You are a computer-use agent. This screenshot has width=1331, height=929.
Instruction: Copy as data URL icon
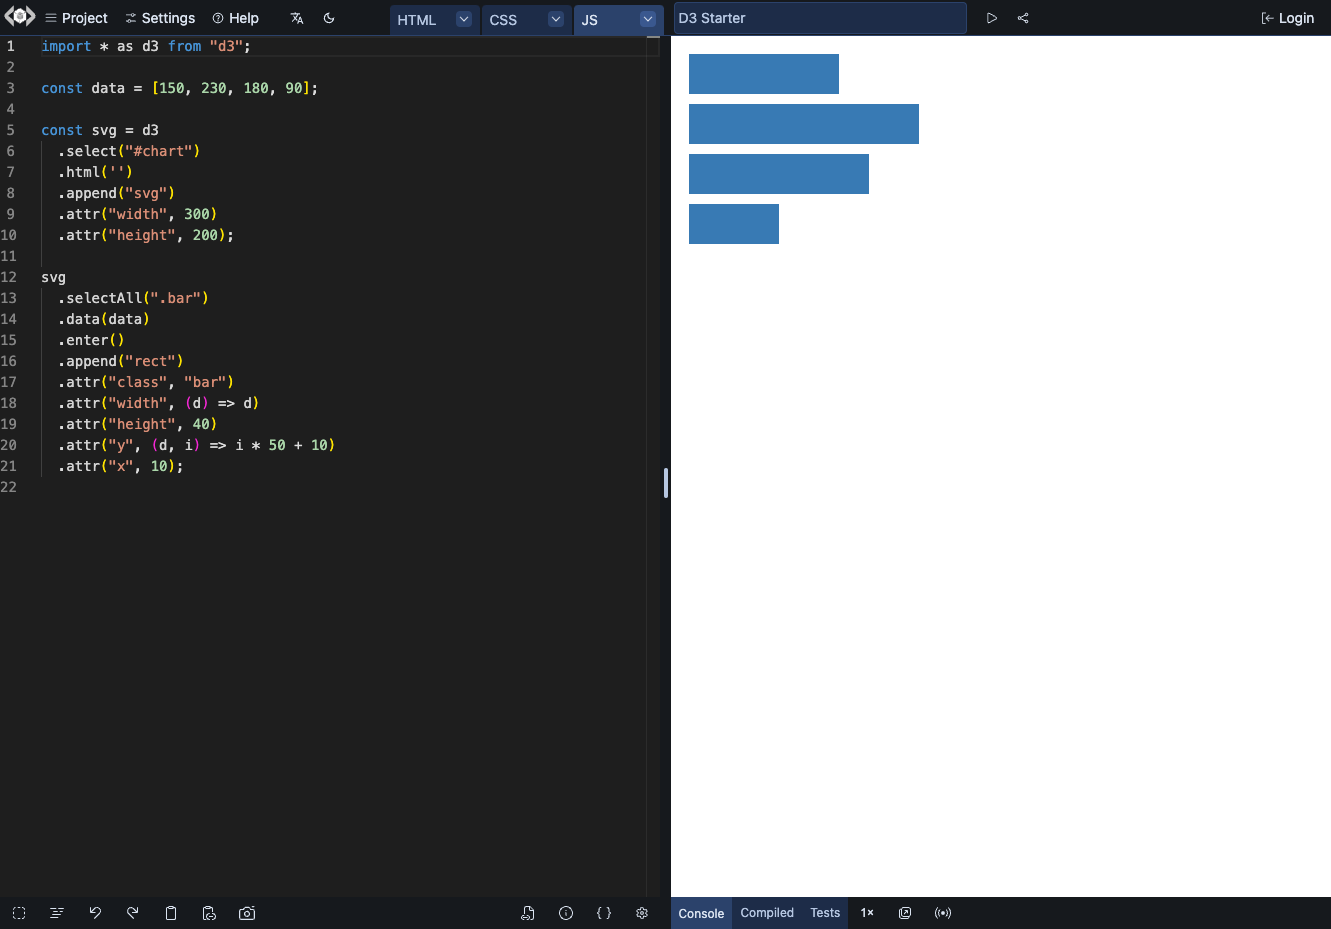click(x=209, y=913)
